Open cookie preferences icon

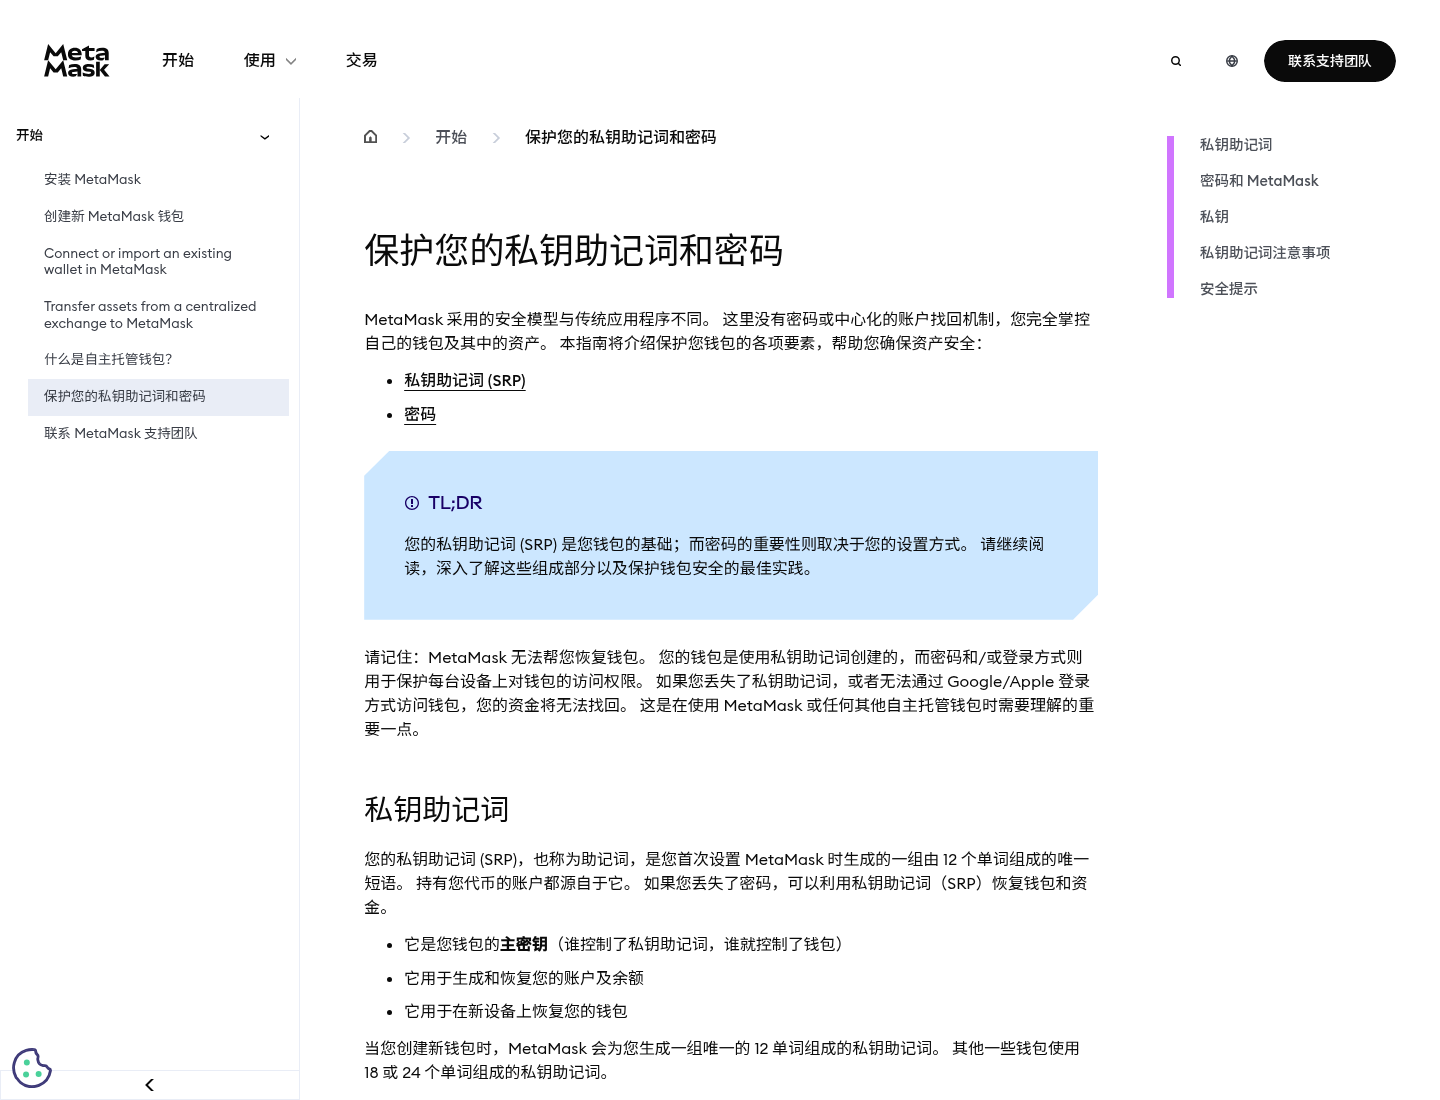(32, 1068)
